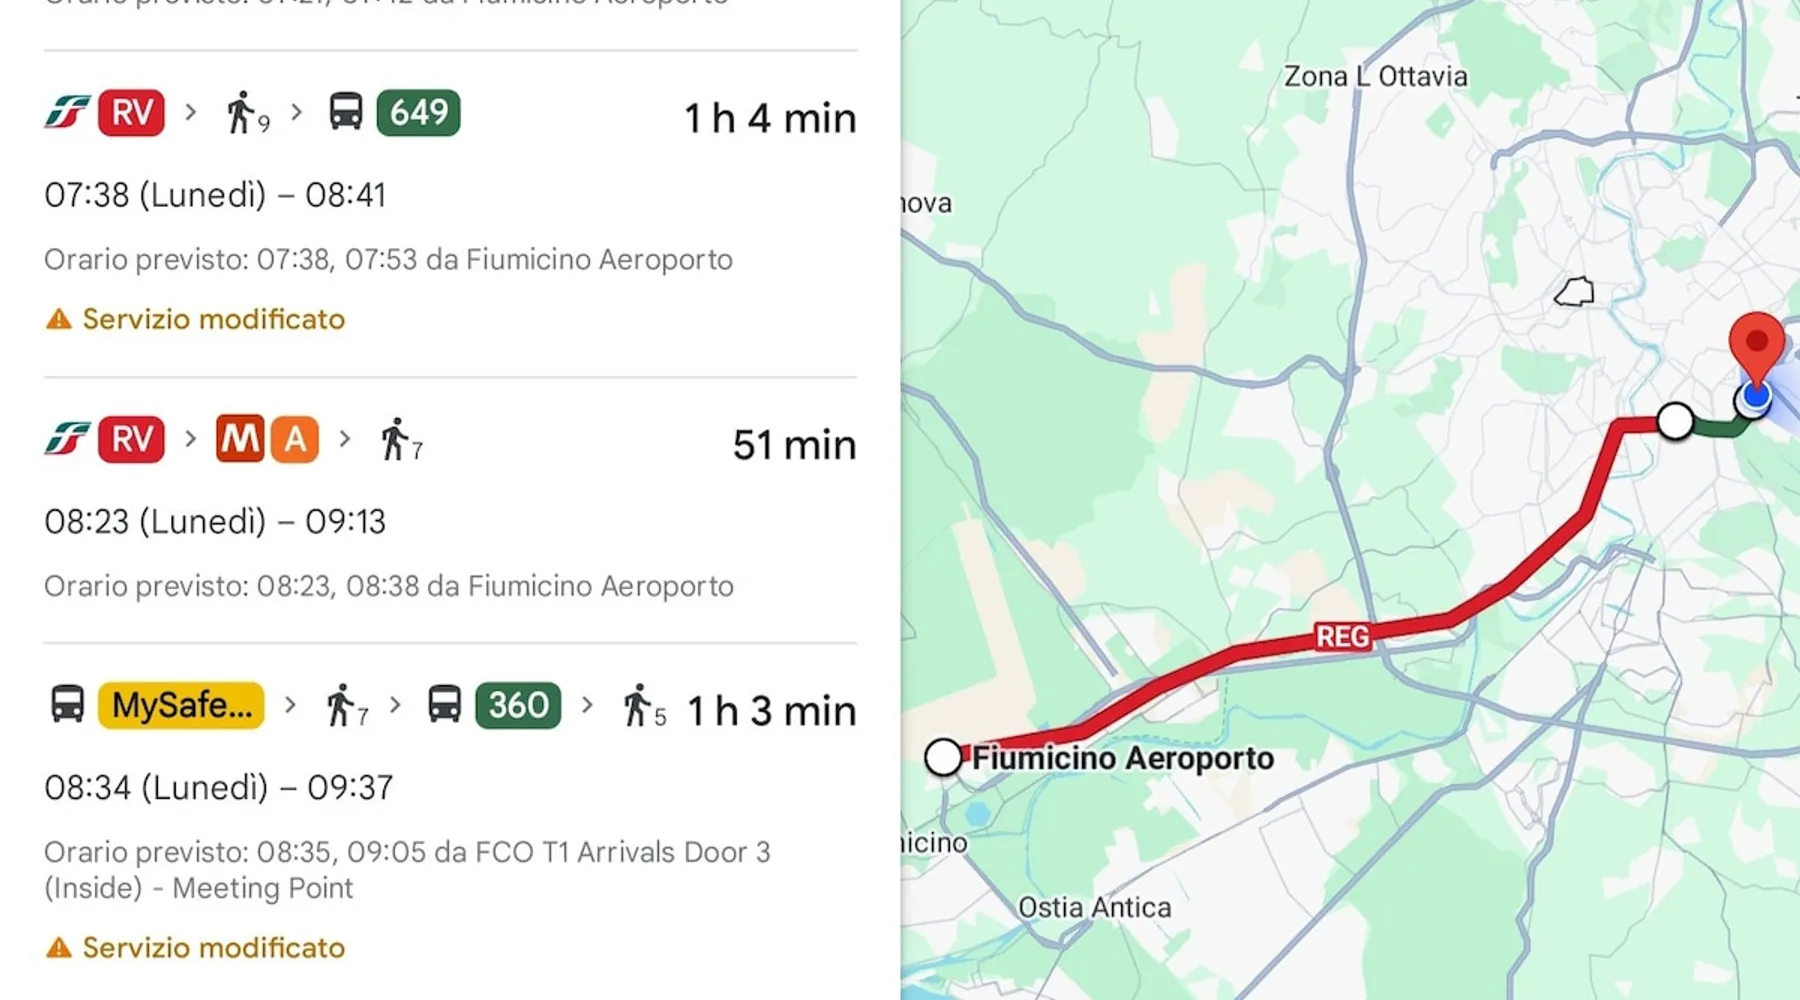Click the 649 bus line badge
Viewport: 1800px width, 1000px height.
tap(418, 112)
